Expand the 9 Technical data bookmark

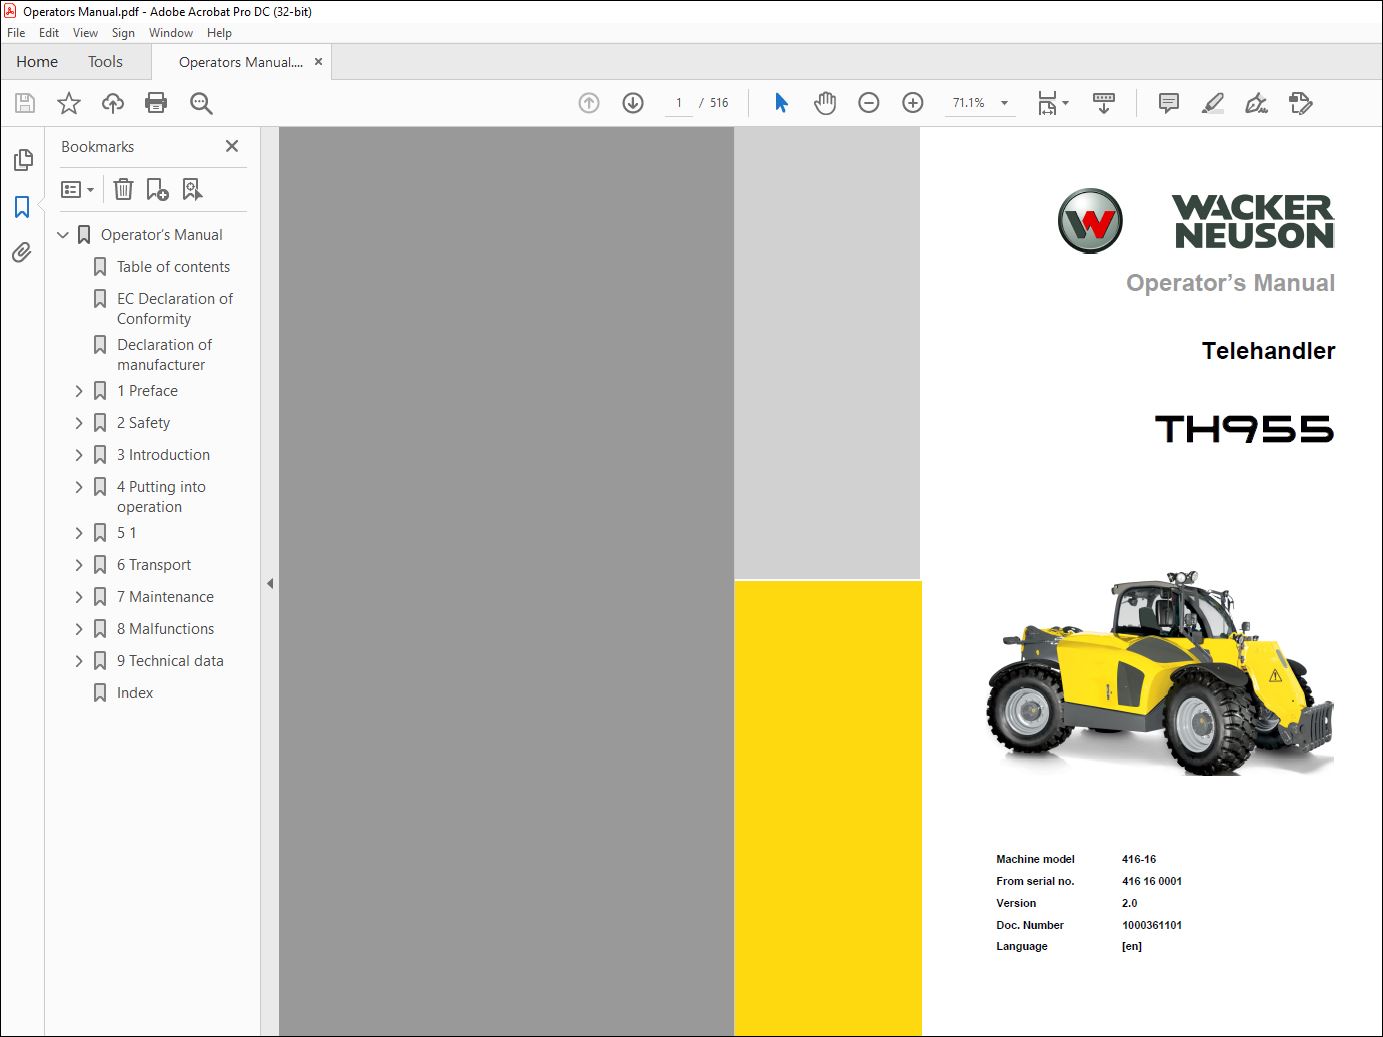79,661
